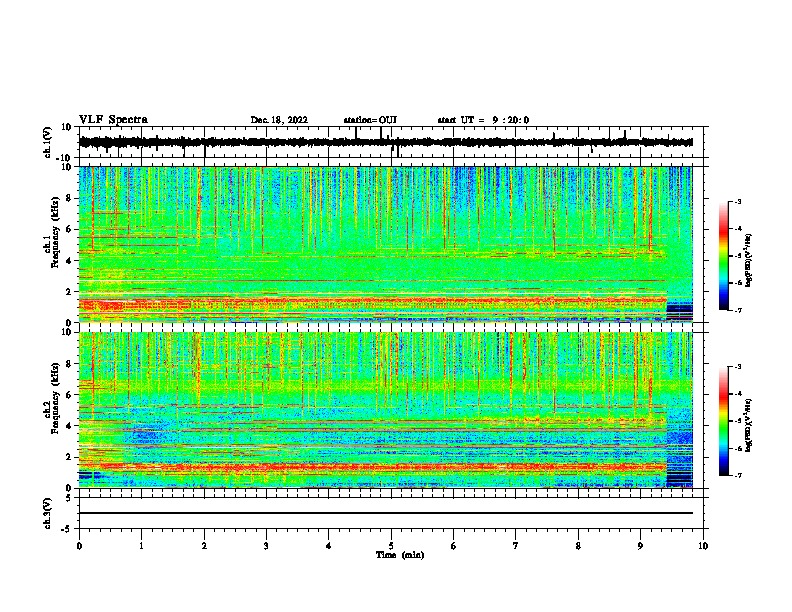
Task: Click the dark blue dropout region ending ch.1 spectrogram
Action: coord(680,312)
